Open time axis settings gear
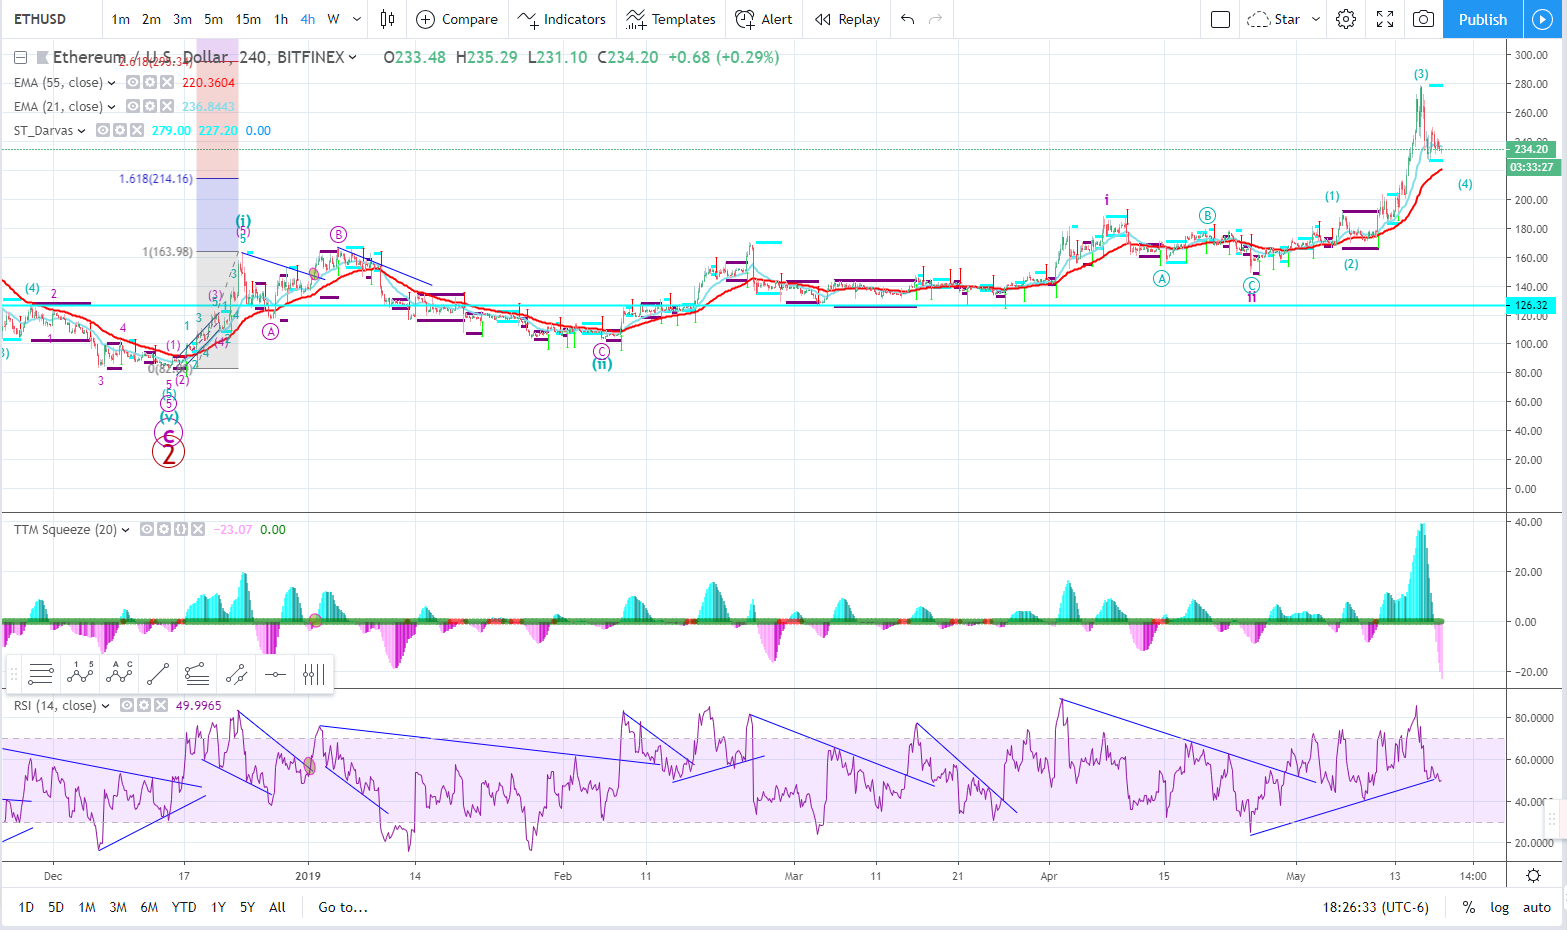The height and width of the screenshot is (930, 1567). tap(1533, 876)
